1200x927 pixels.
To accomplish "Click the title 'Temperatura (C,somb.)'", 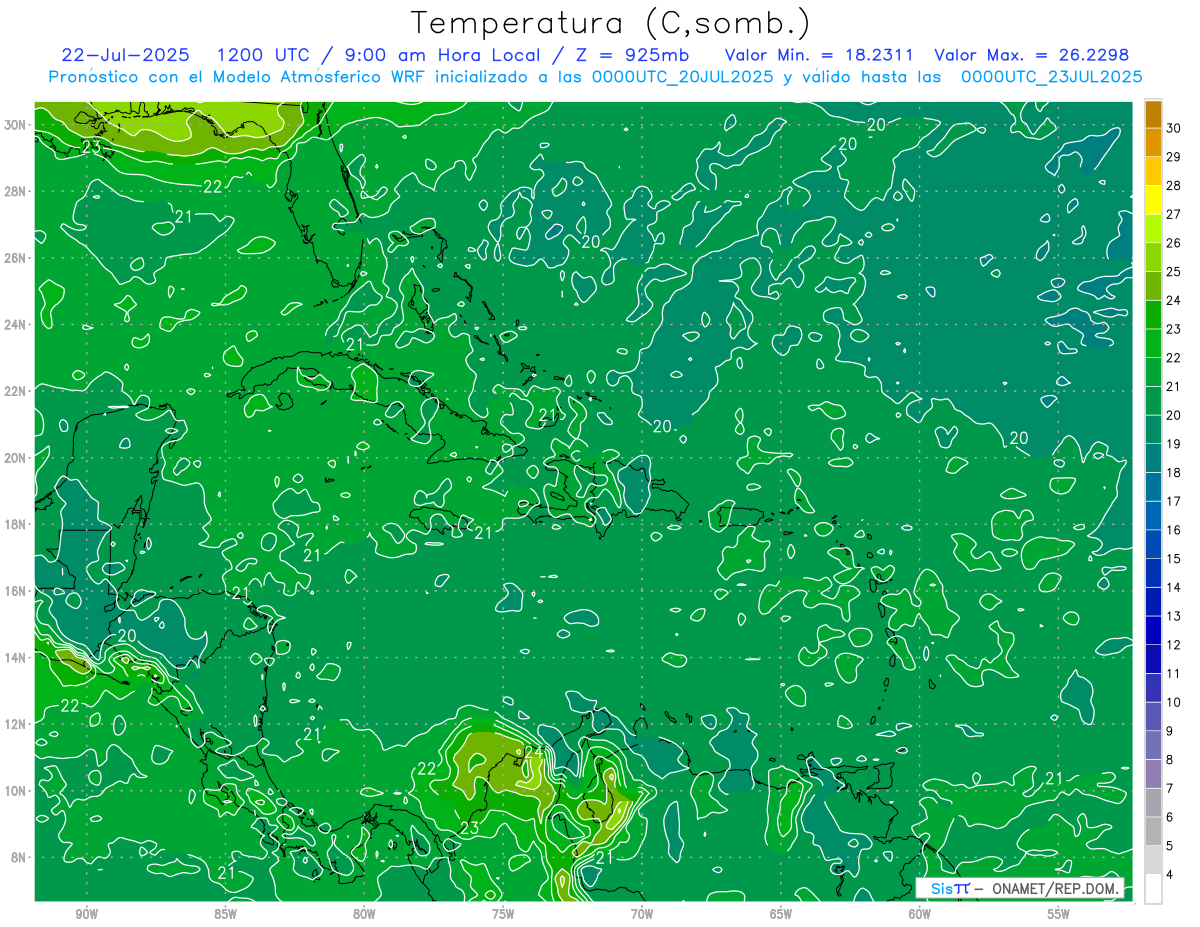I will [611, 24].
